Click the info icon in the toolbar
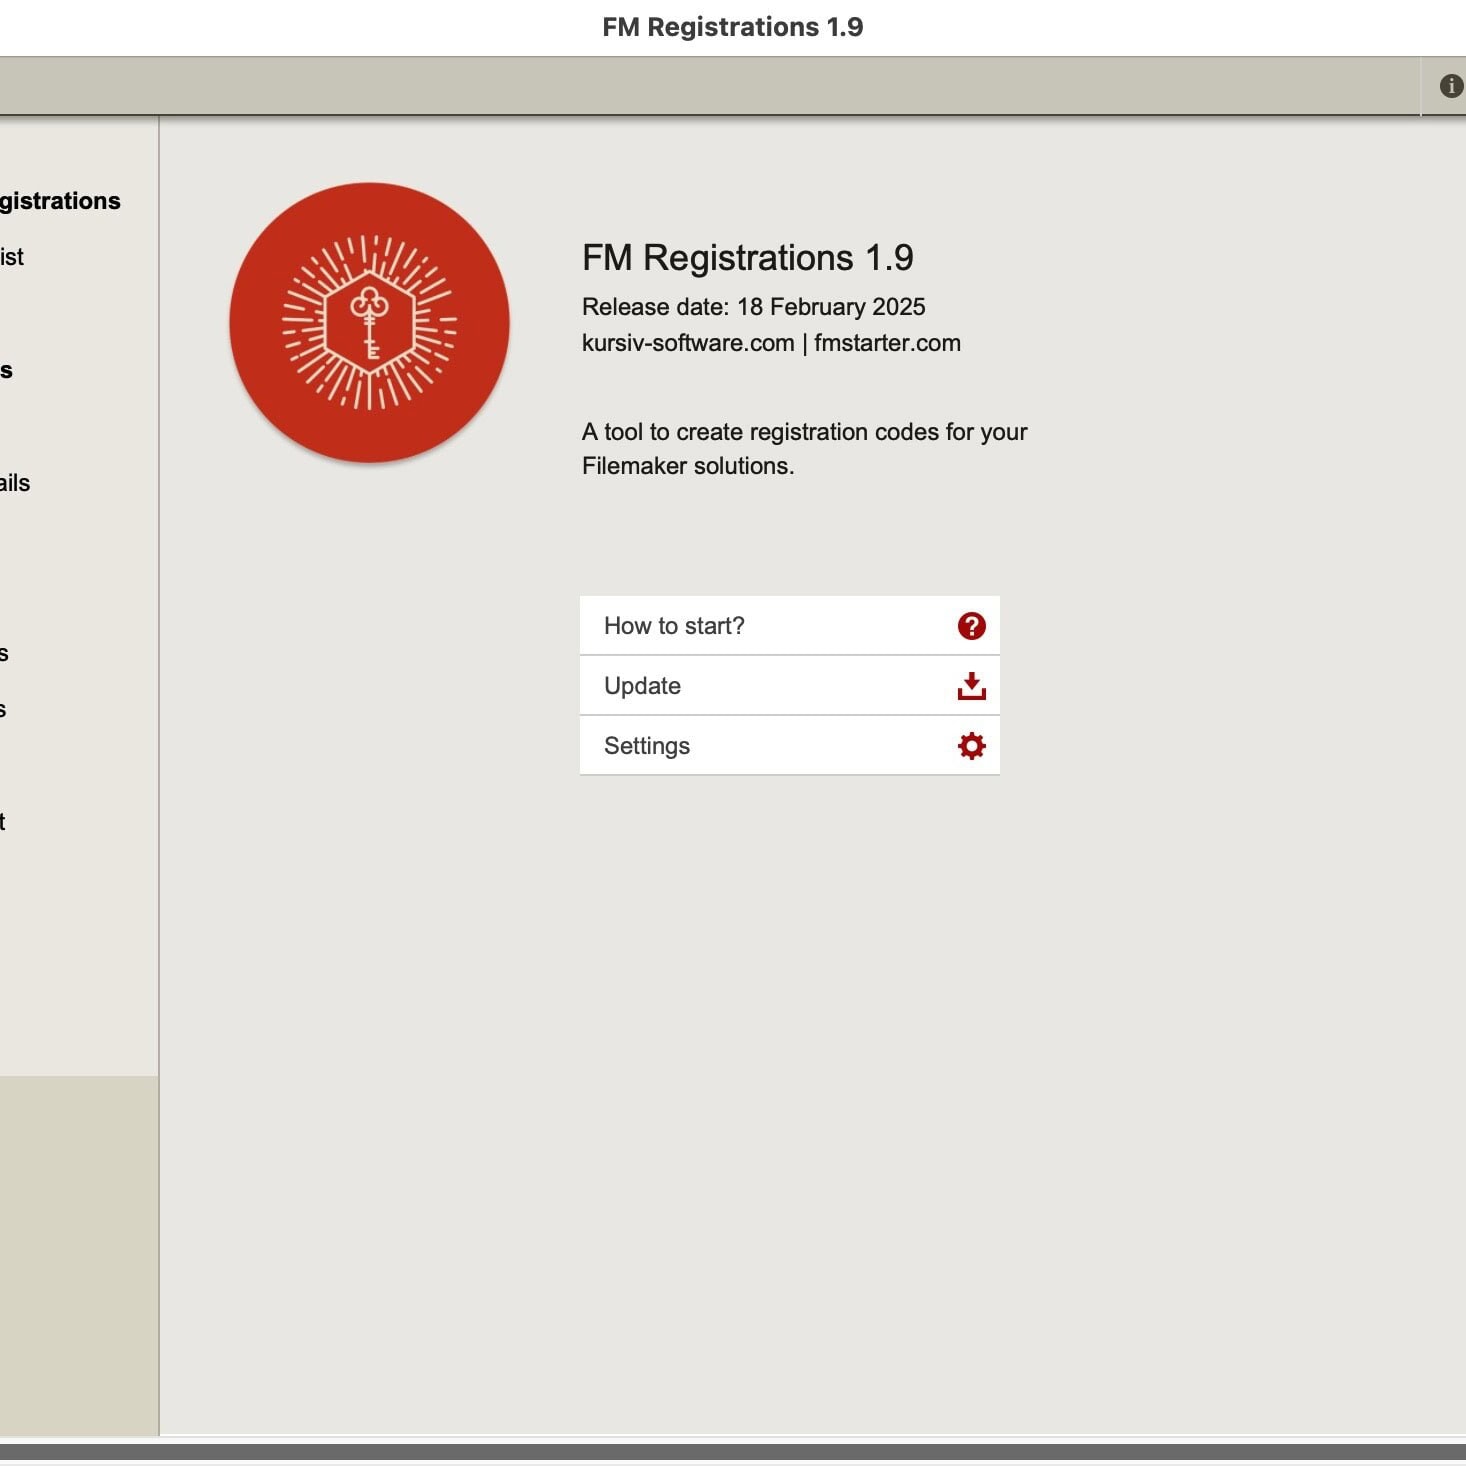 click(1450, 87)
